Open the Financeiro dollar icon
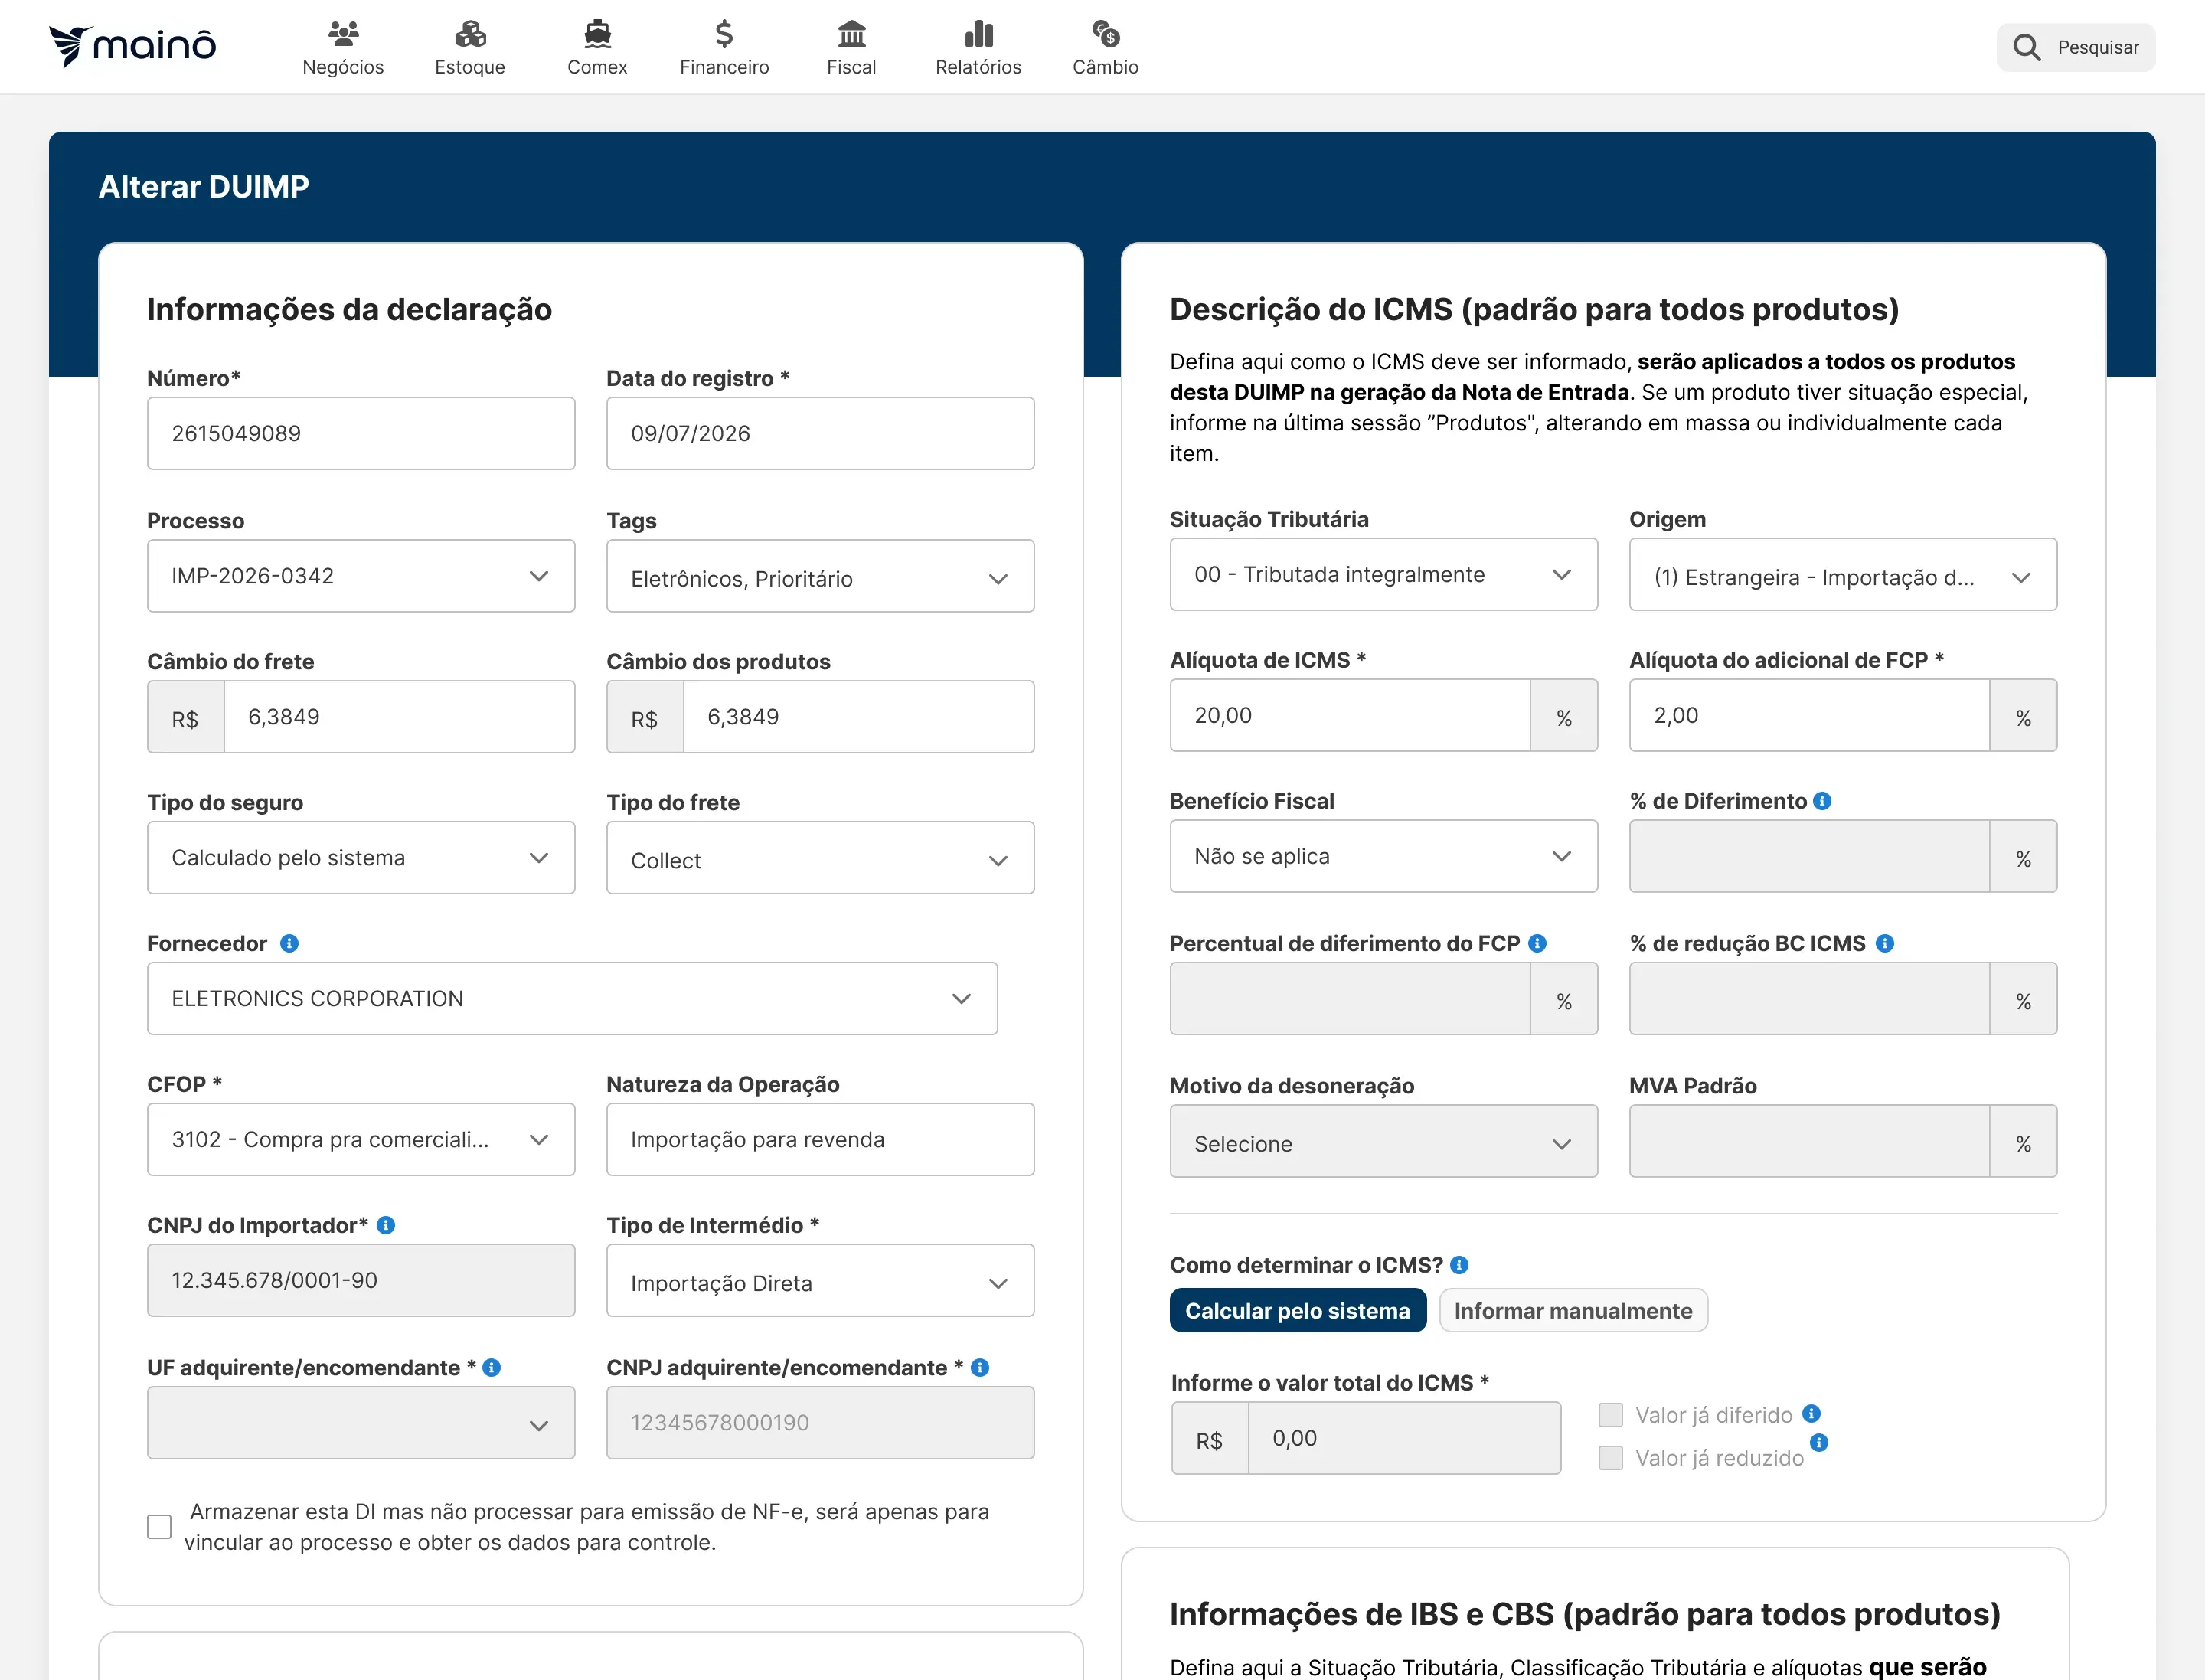2205x1680 pixels. tap(724, 34)
